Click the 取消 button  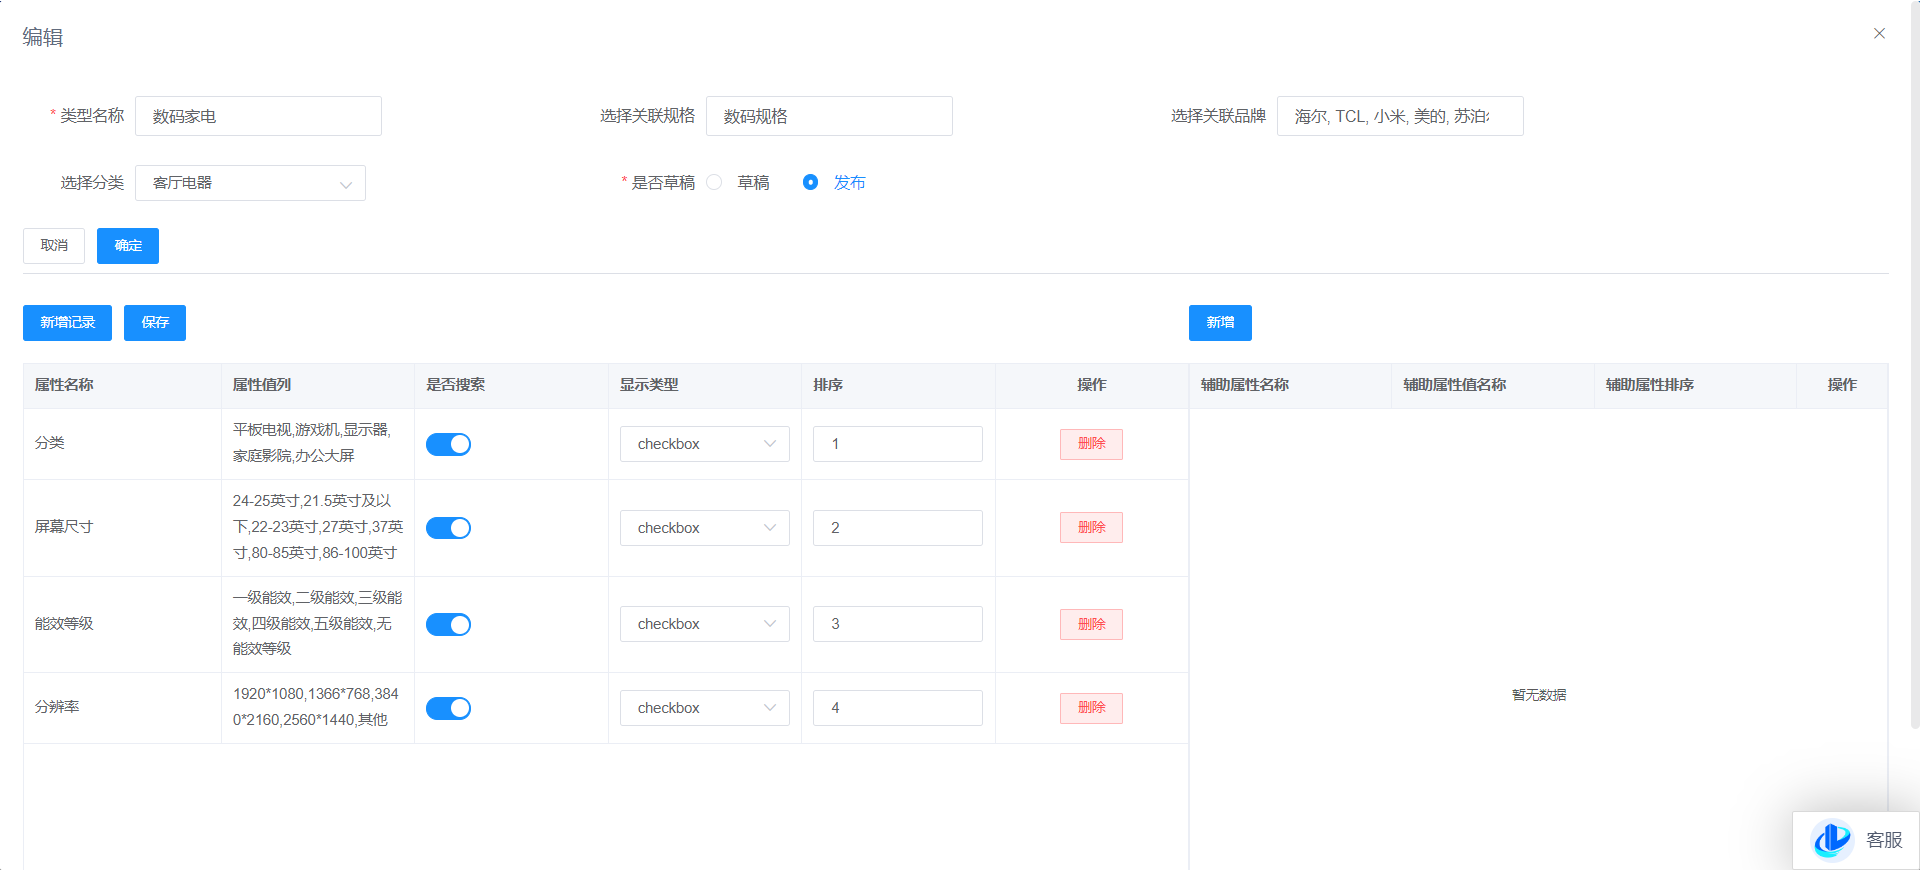pos(54,246)
